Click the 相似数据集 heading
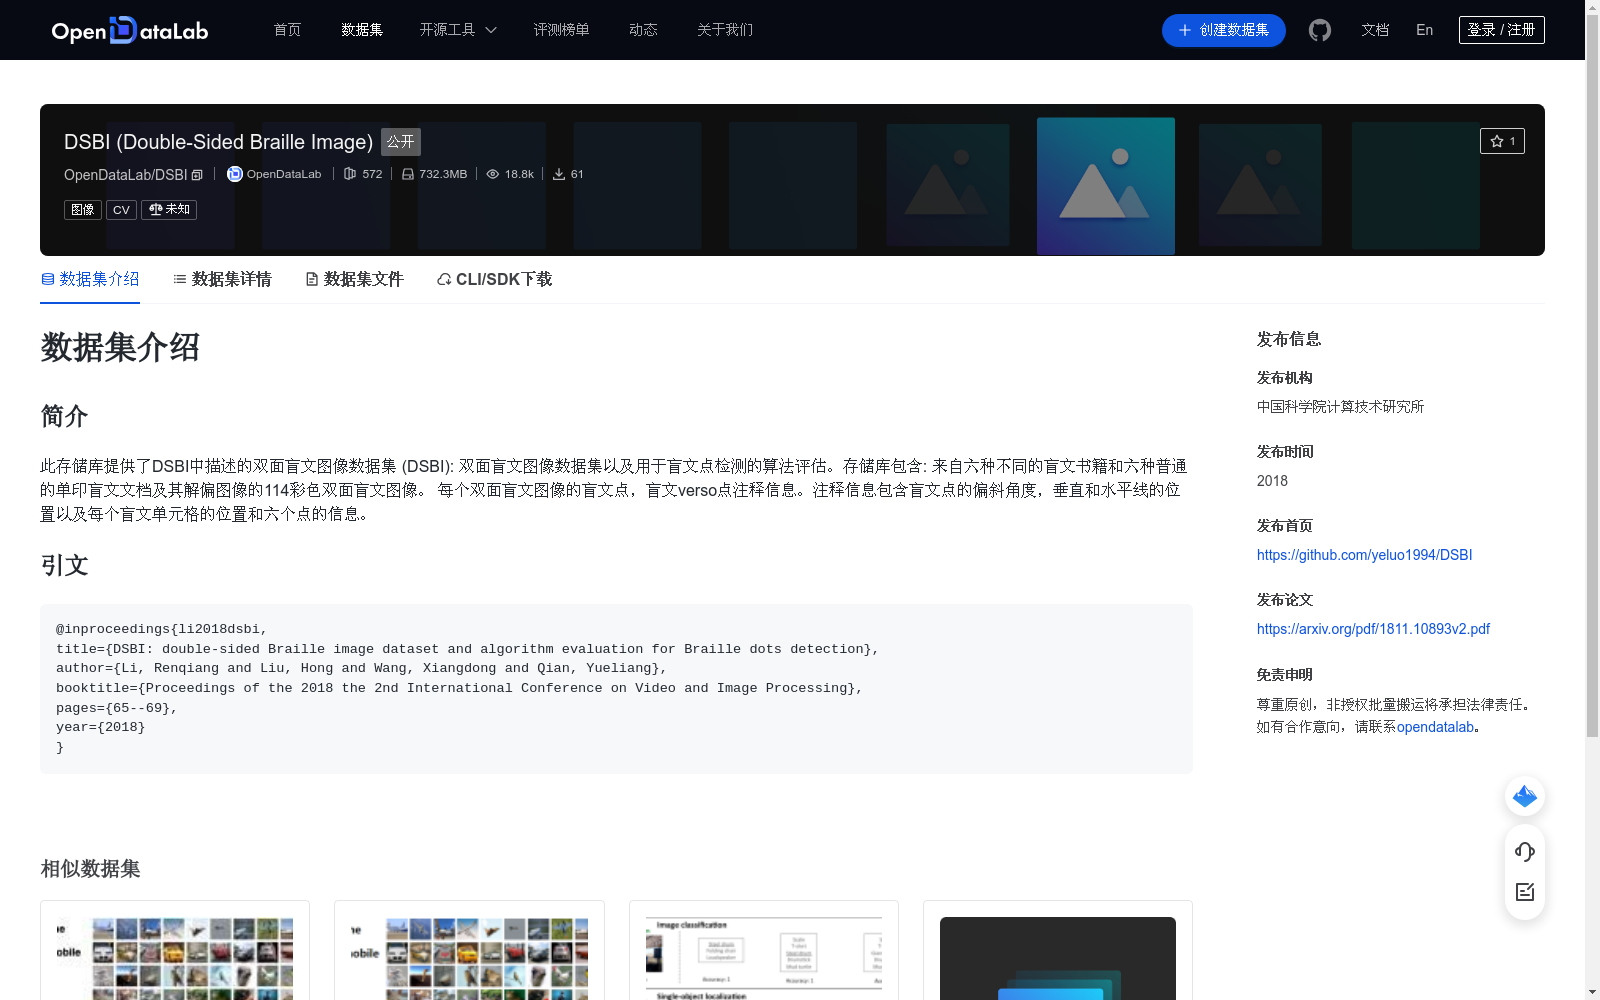The width and height of the screenshot is (1600, 1000). coord(90,869)
